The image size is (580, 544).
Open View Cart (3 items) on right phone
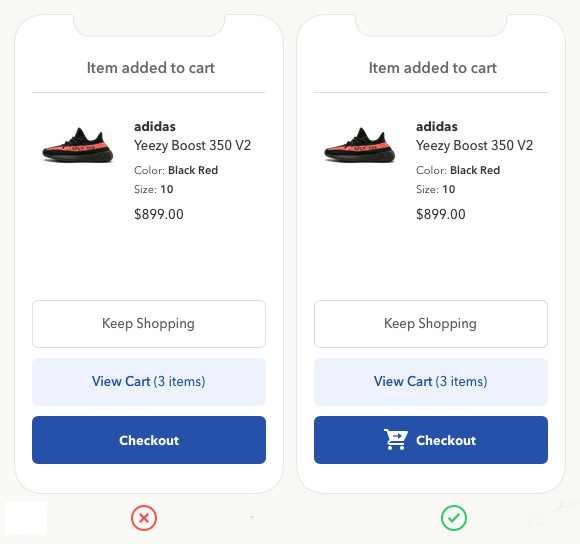431,382
